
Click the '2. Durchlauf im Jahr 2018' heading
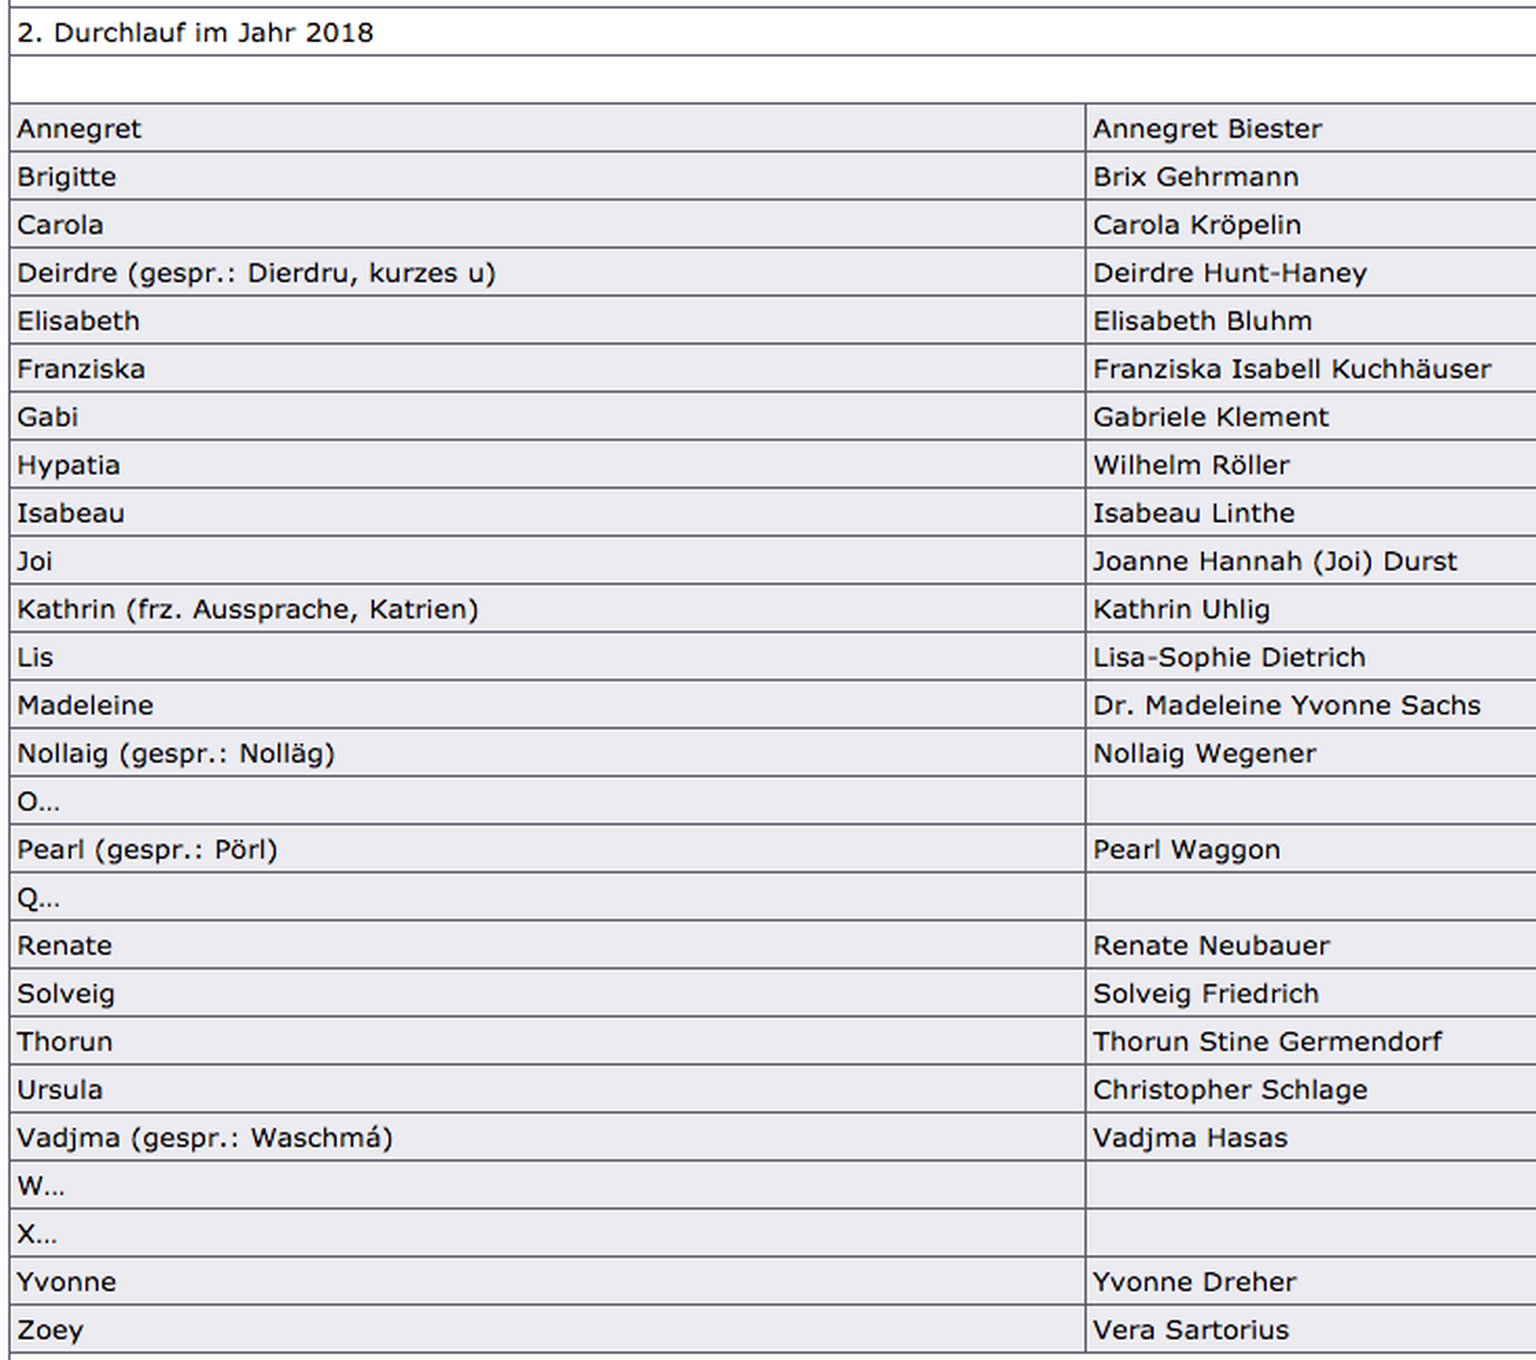click(195, 33)
